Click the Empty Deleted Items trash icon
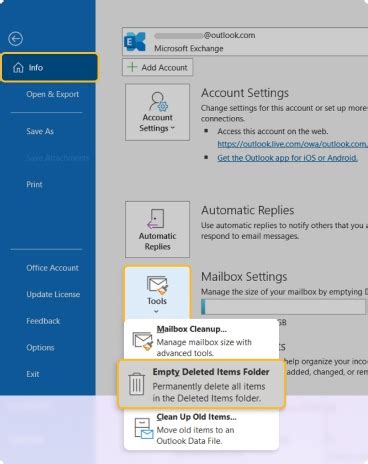This screenshot has height=464, width=368. [137, 384]
